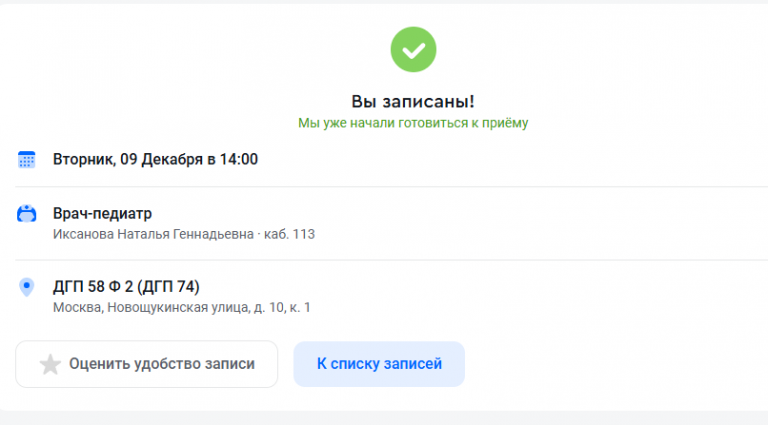Click the blue calendar icon
This screenshot has height=425, width=768.
click(x=26, y=160)
